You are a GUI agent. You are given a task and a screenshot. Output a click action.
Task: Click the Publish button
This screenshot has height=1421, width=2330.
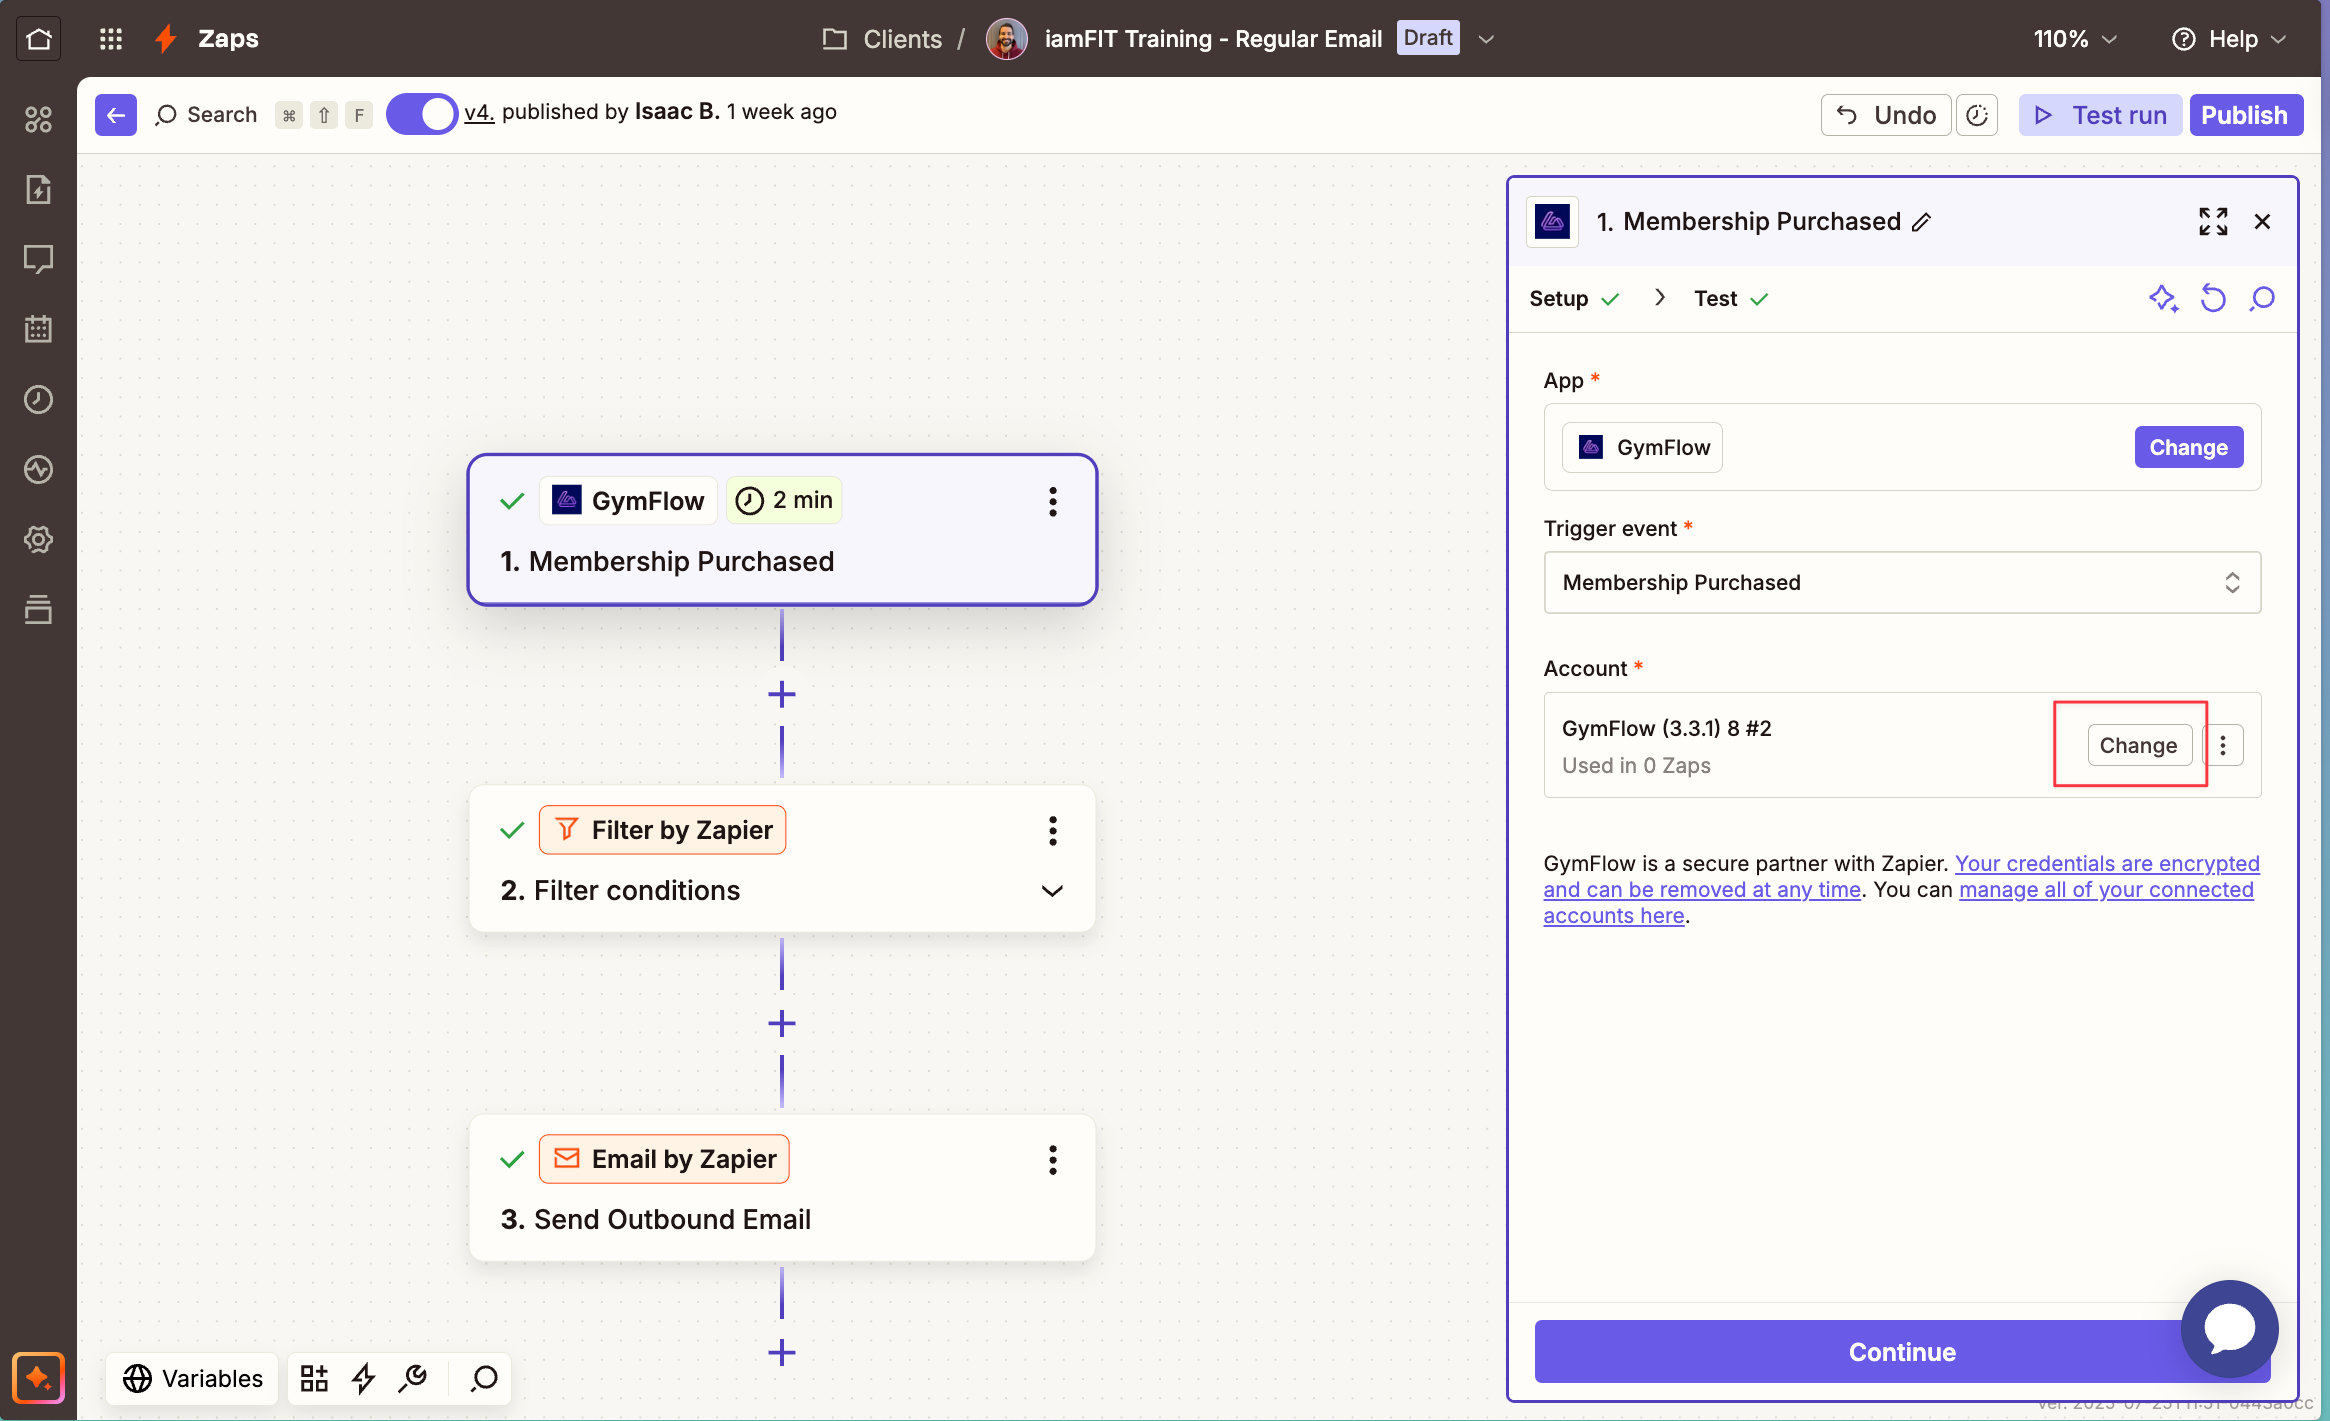(2245, 115)
